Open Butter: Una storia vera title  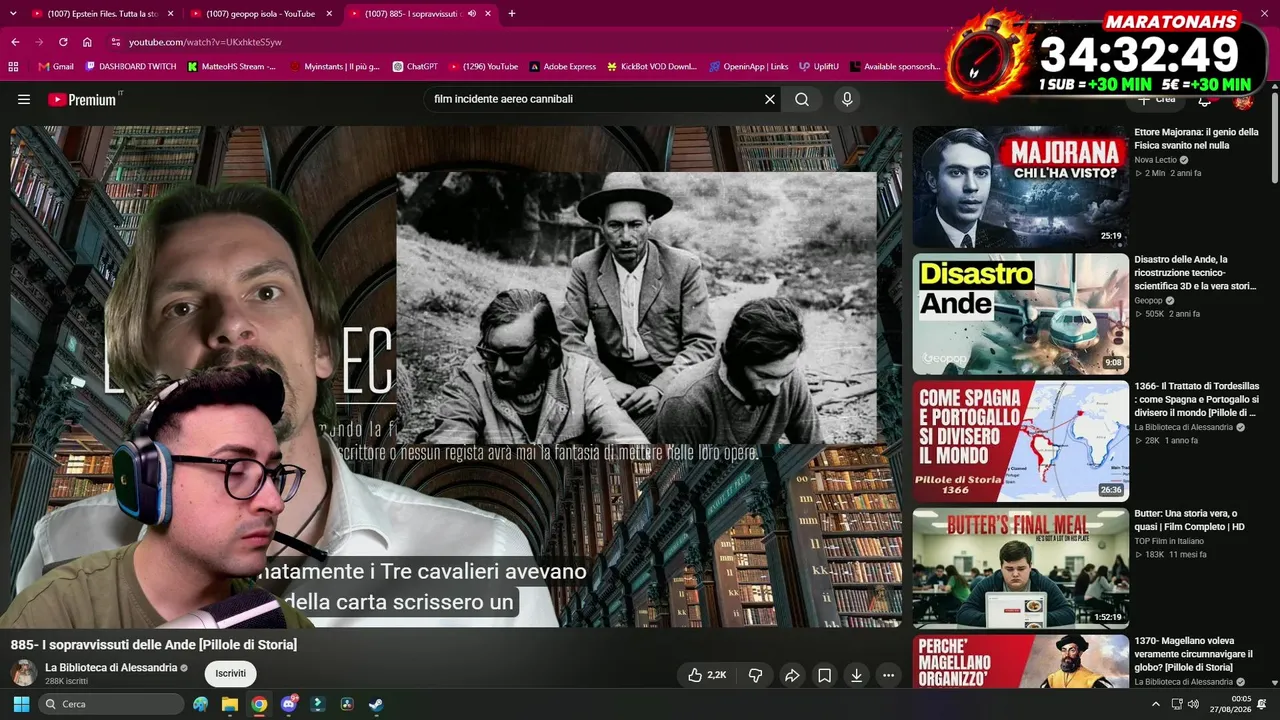[x=1191, y=520]
